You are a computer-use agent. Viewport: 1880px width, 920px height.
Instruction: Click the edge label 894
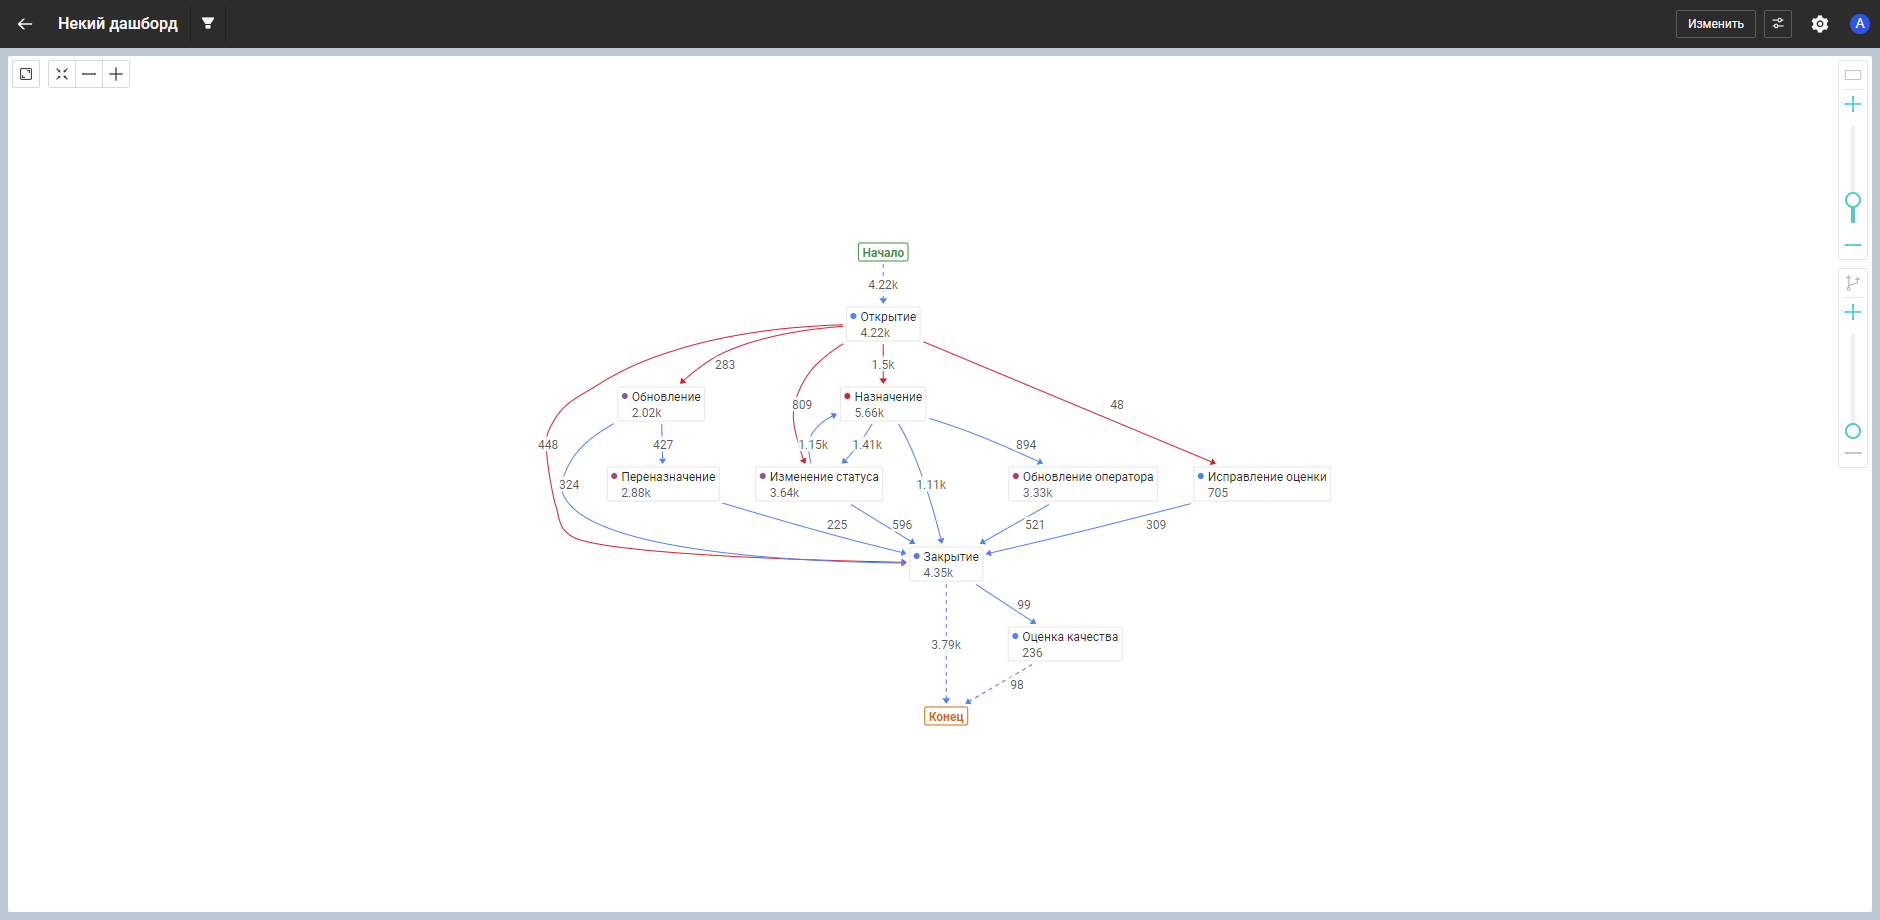pyautogui.click(x=1026, y=445)
